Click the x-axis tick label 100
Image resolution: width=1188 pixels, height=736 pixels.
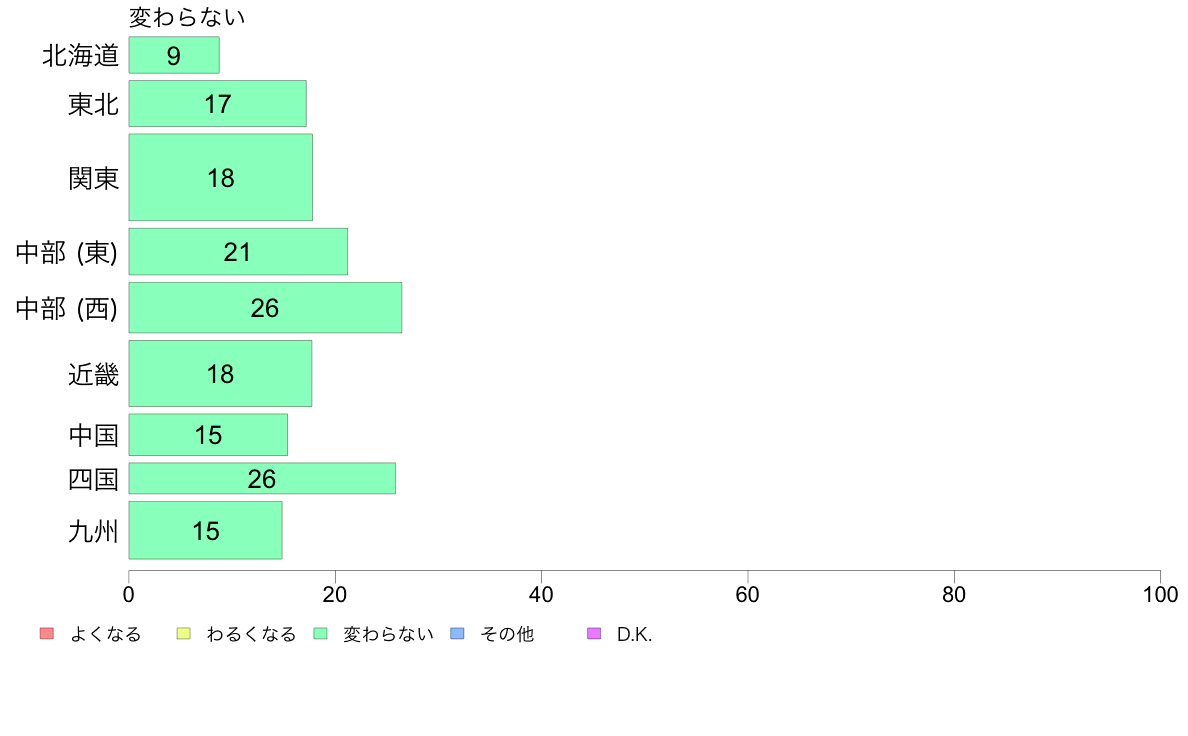tap(1160, 595)
